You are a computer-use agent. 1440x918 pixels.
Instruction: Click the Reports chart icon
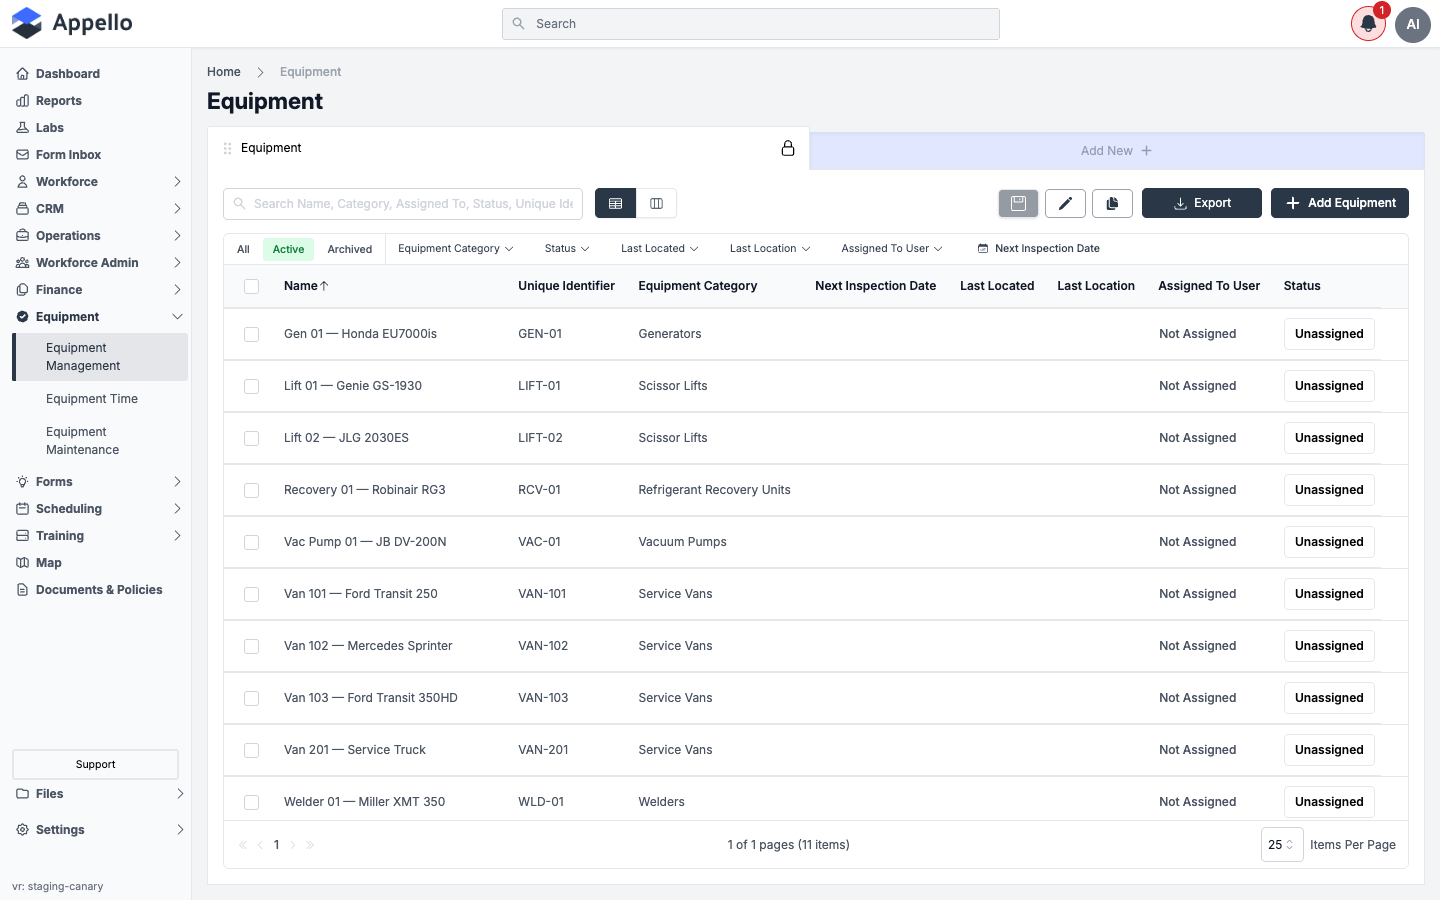(x=22, y=101)
